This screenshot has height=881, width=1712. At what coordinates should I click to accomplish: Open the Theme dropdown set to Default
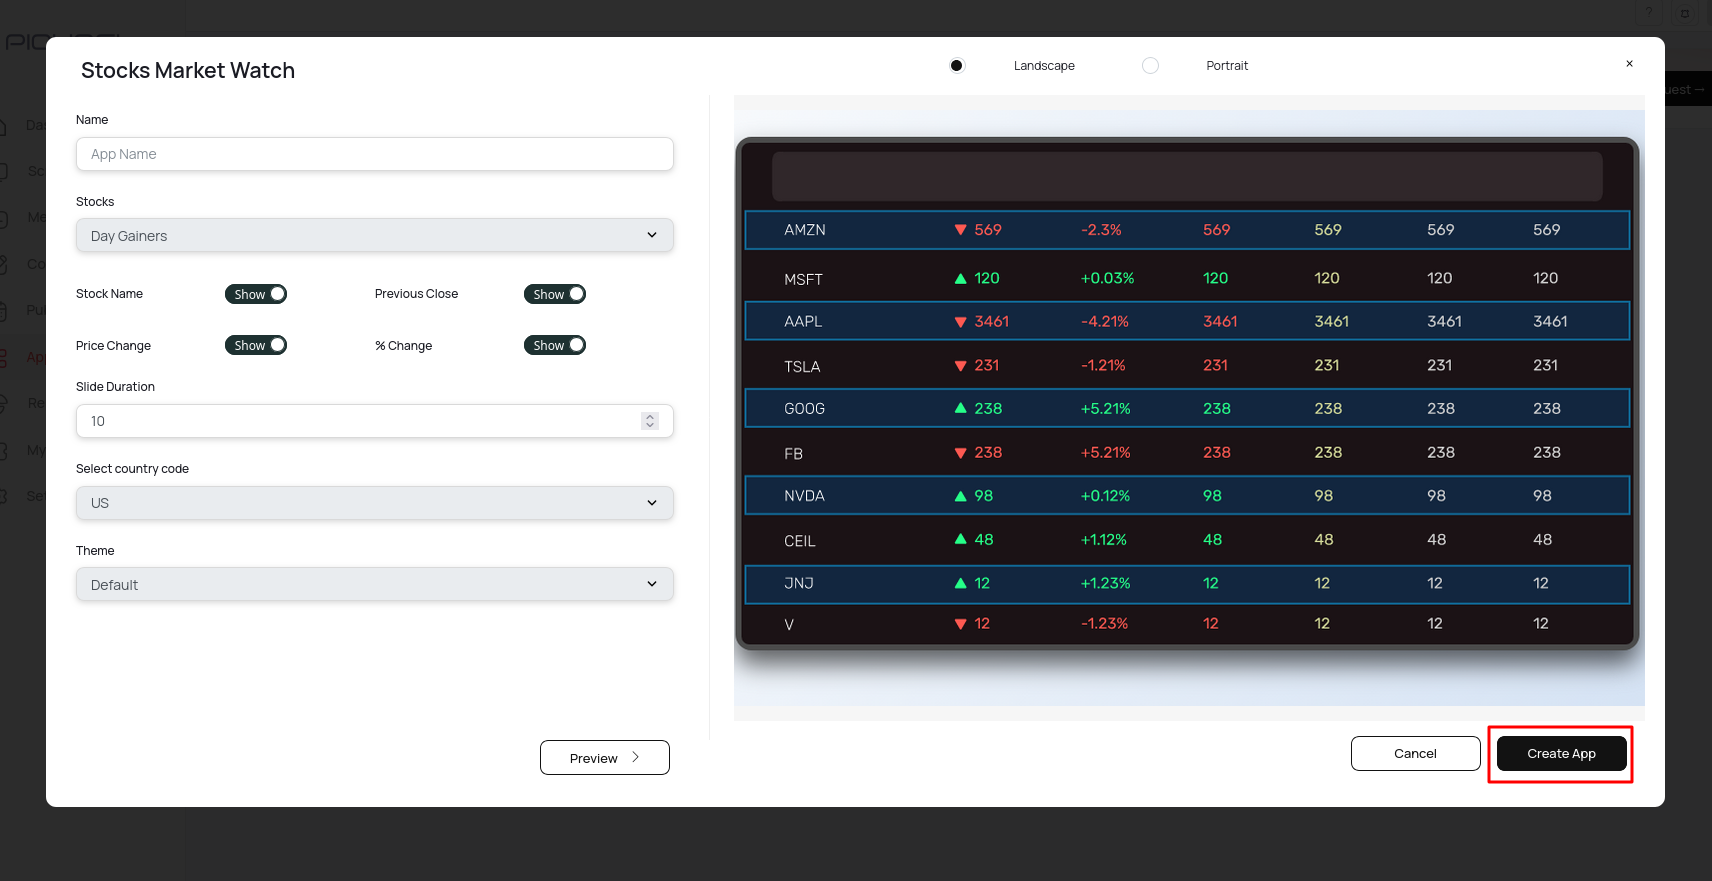pos(374,585)
